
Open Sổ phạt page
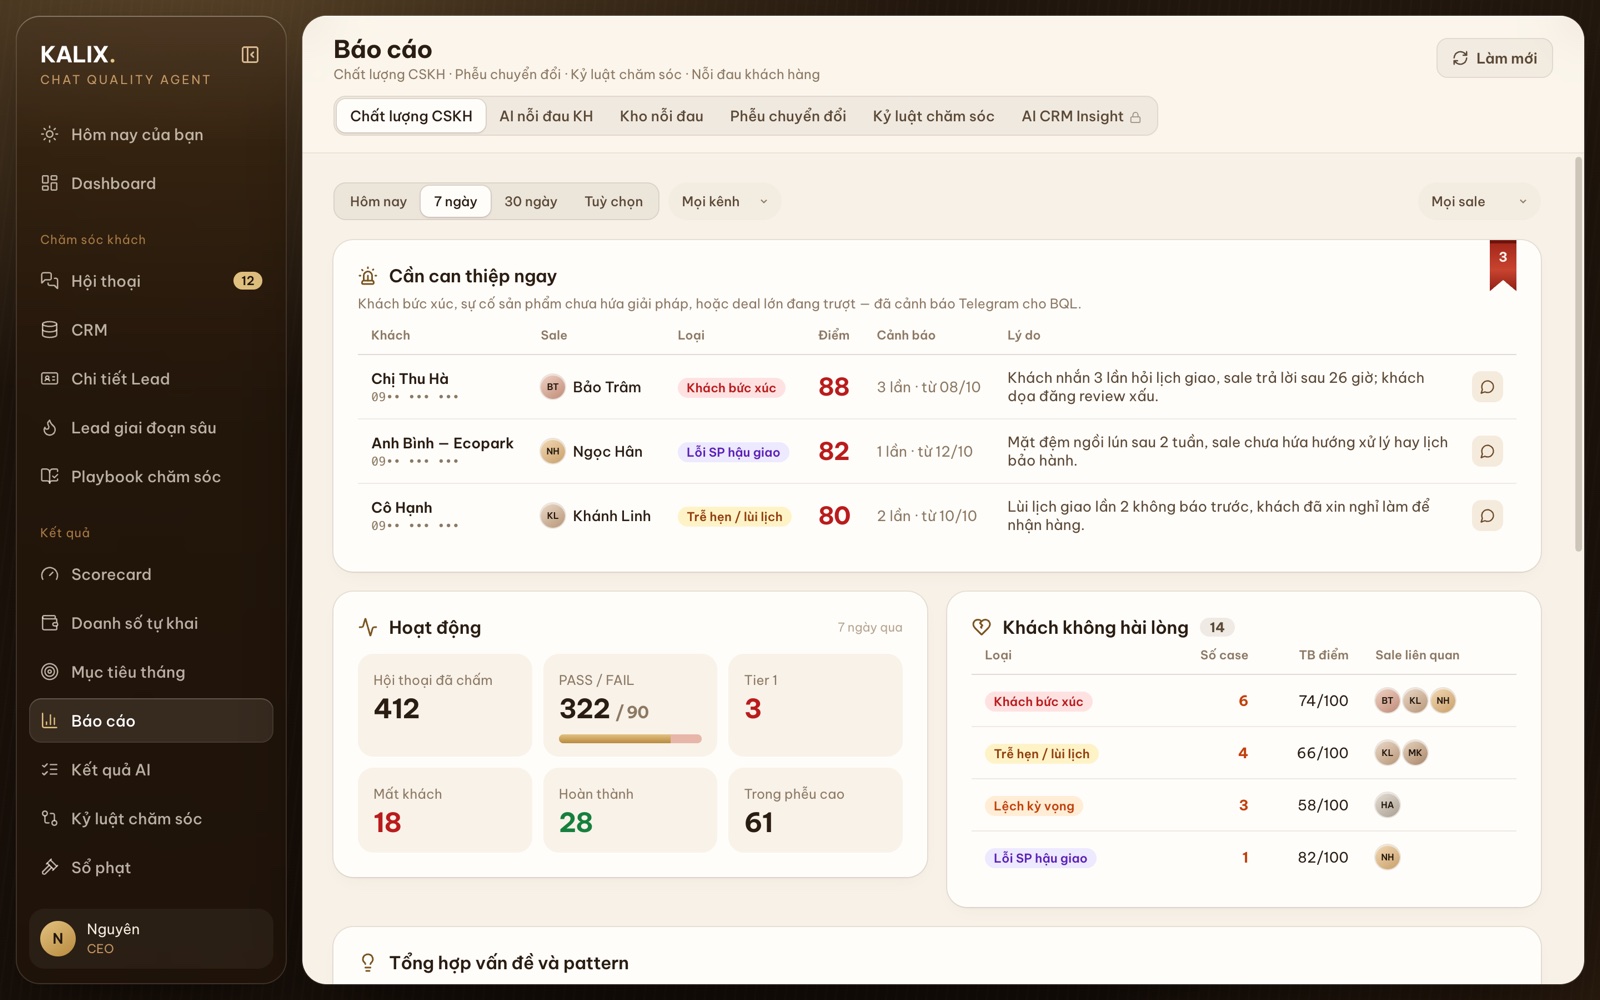tap(151, 868)
